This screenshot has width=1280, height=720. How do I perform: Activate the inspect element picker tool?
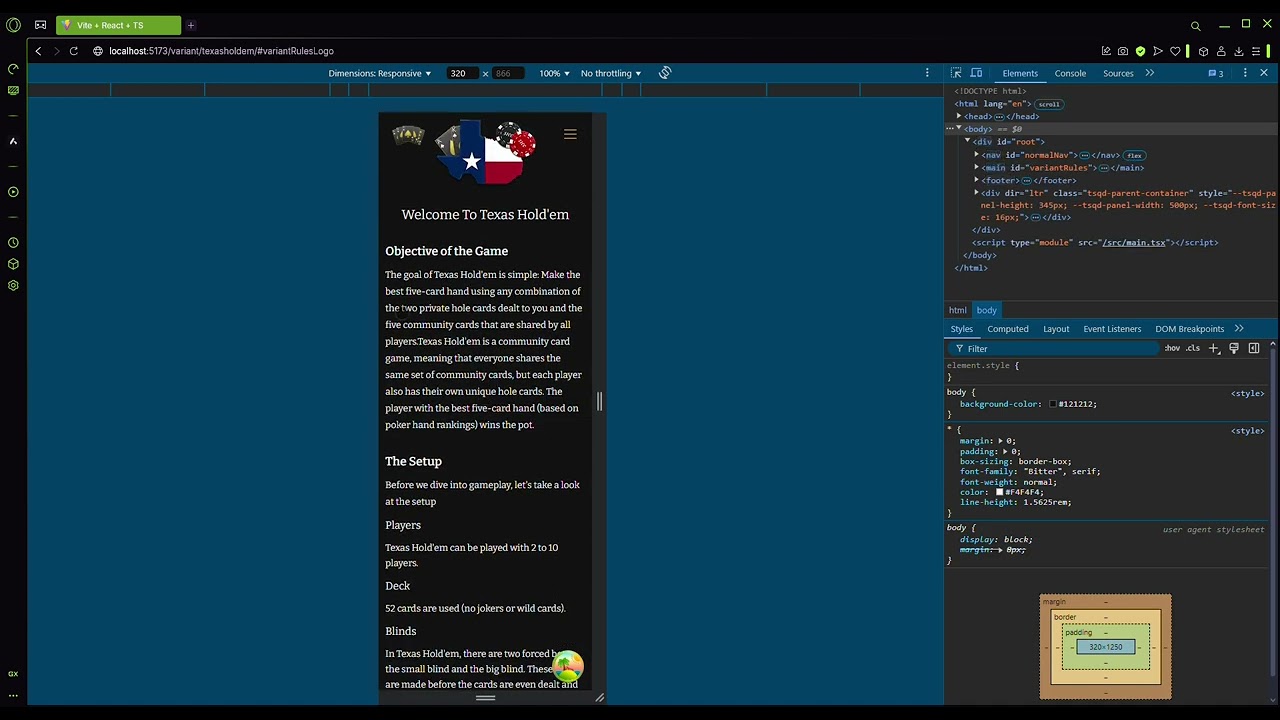click(956, 73)
